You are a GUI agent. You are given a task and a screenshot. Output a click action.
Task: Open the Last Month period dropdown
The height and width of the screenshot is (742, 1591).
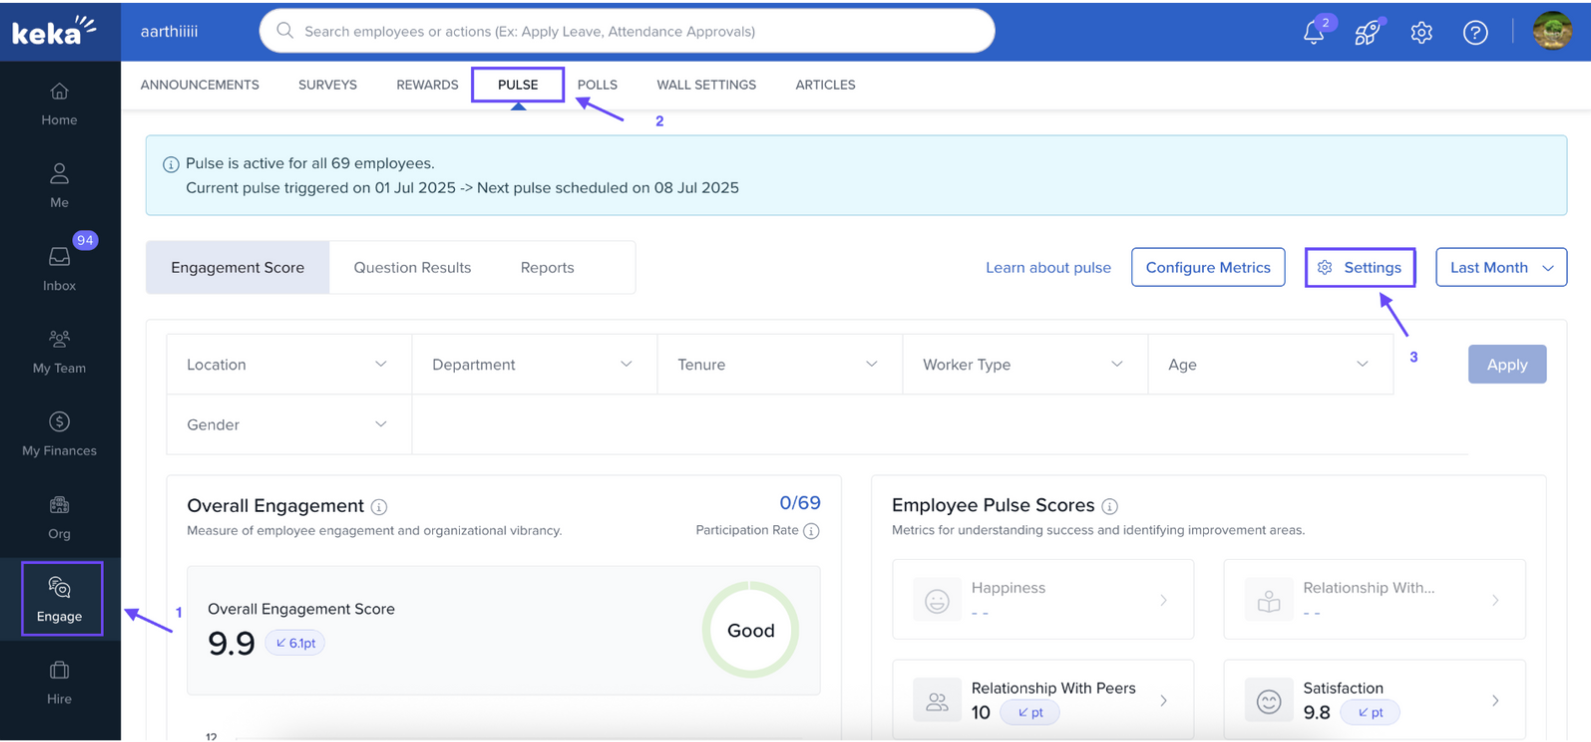[1500, 268]
